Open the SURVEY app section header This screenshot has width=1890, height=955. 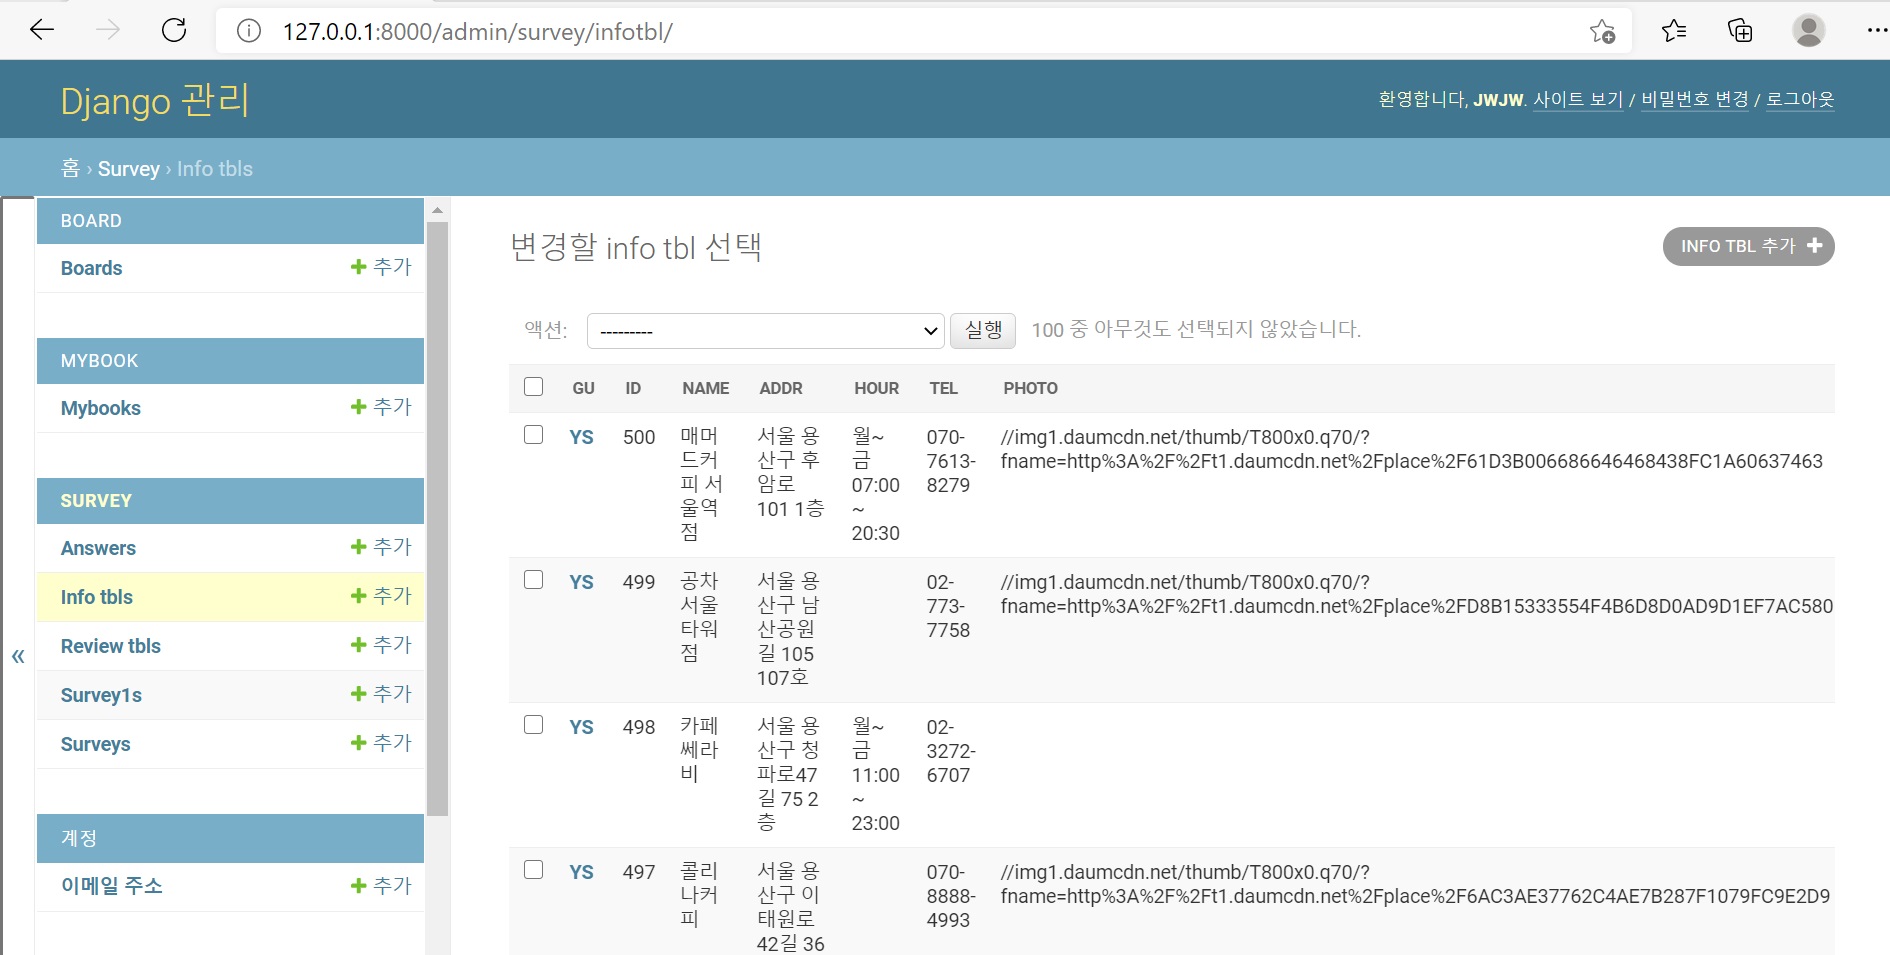tap(96, 501)
